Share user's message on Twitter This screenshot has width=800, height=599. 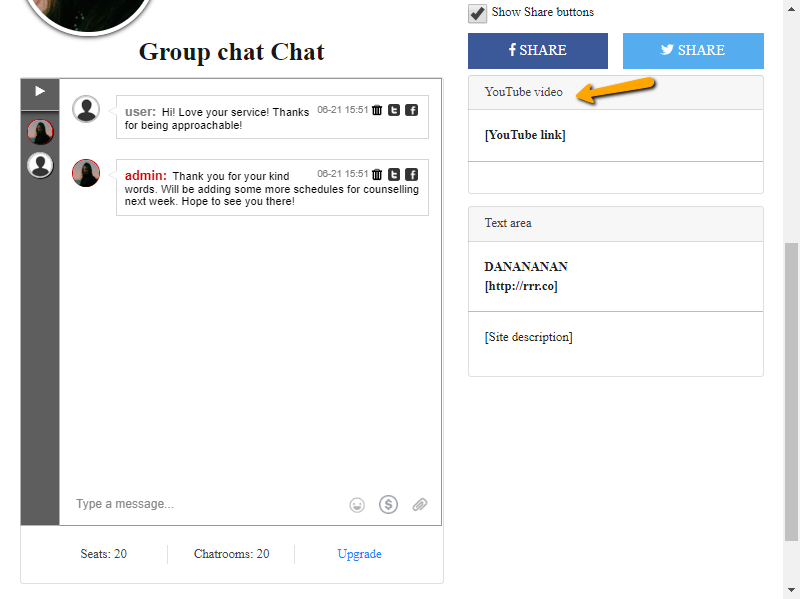394,110
